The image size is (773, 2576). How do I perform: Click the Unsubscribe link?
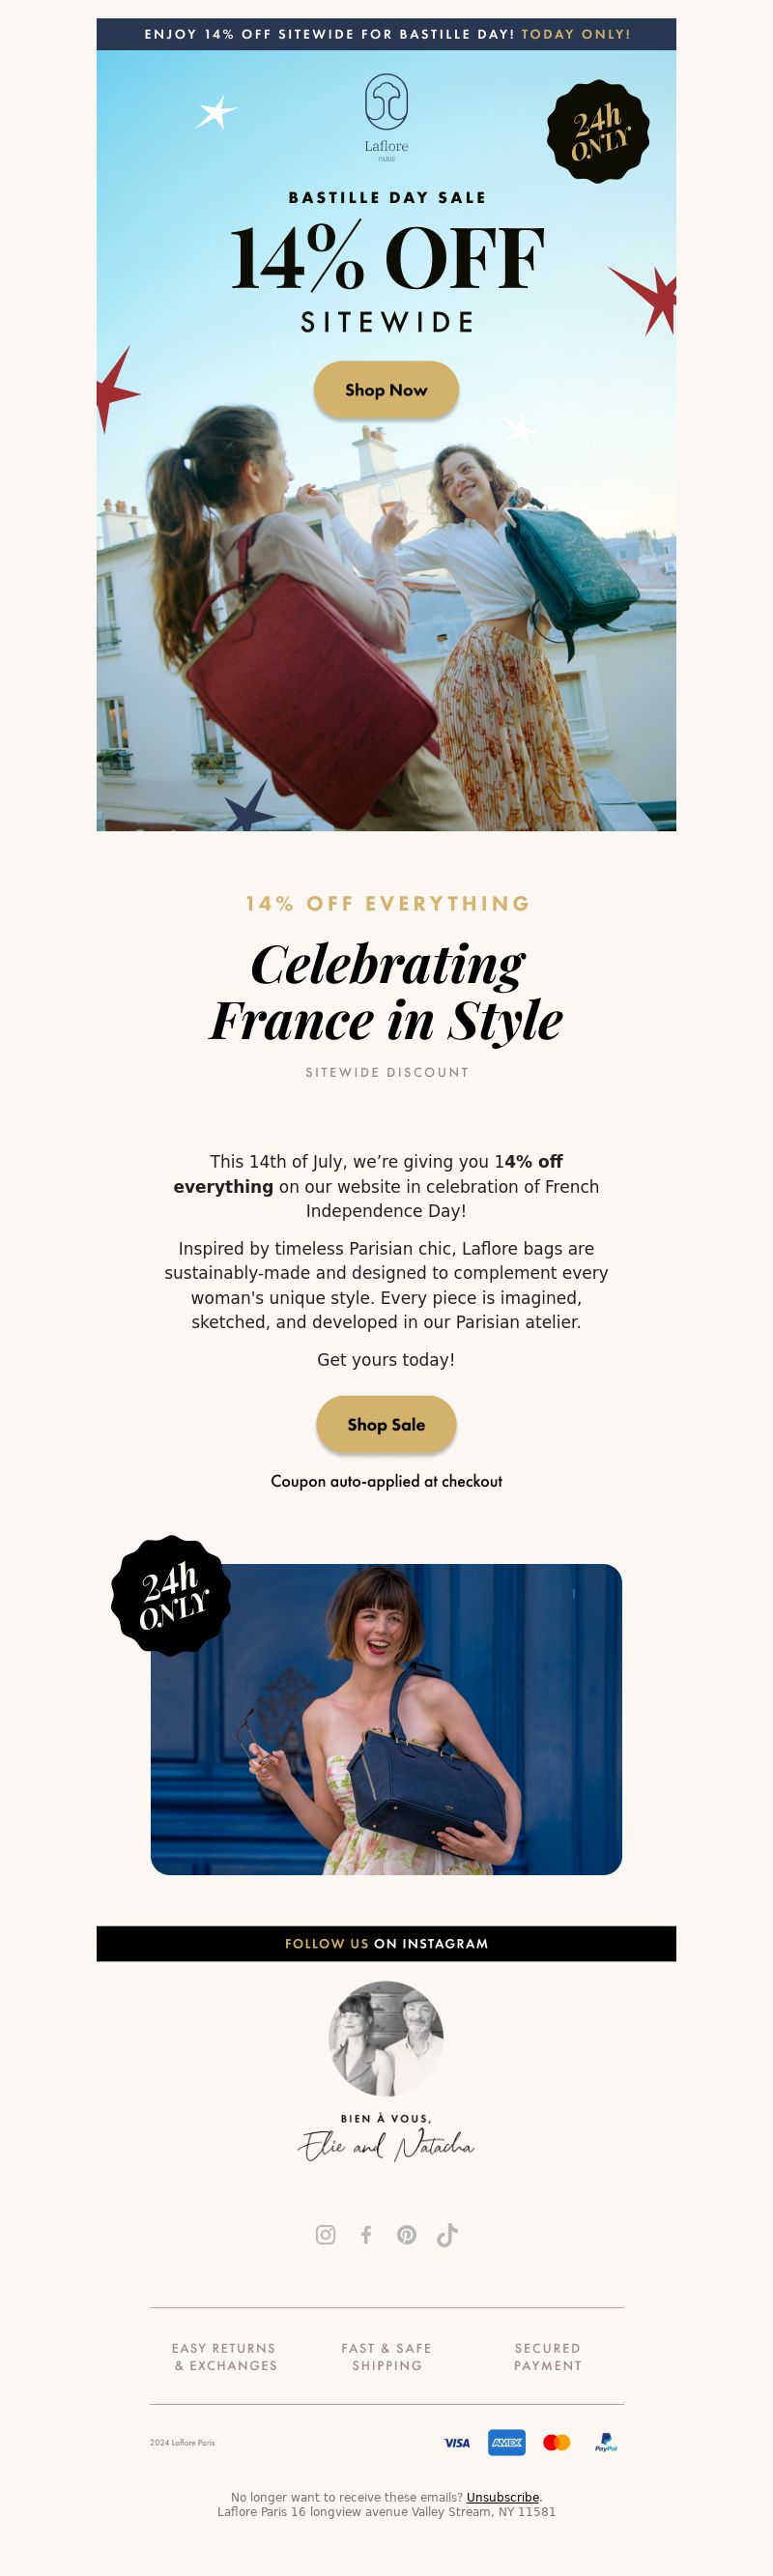[x=502, y=2497]
